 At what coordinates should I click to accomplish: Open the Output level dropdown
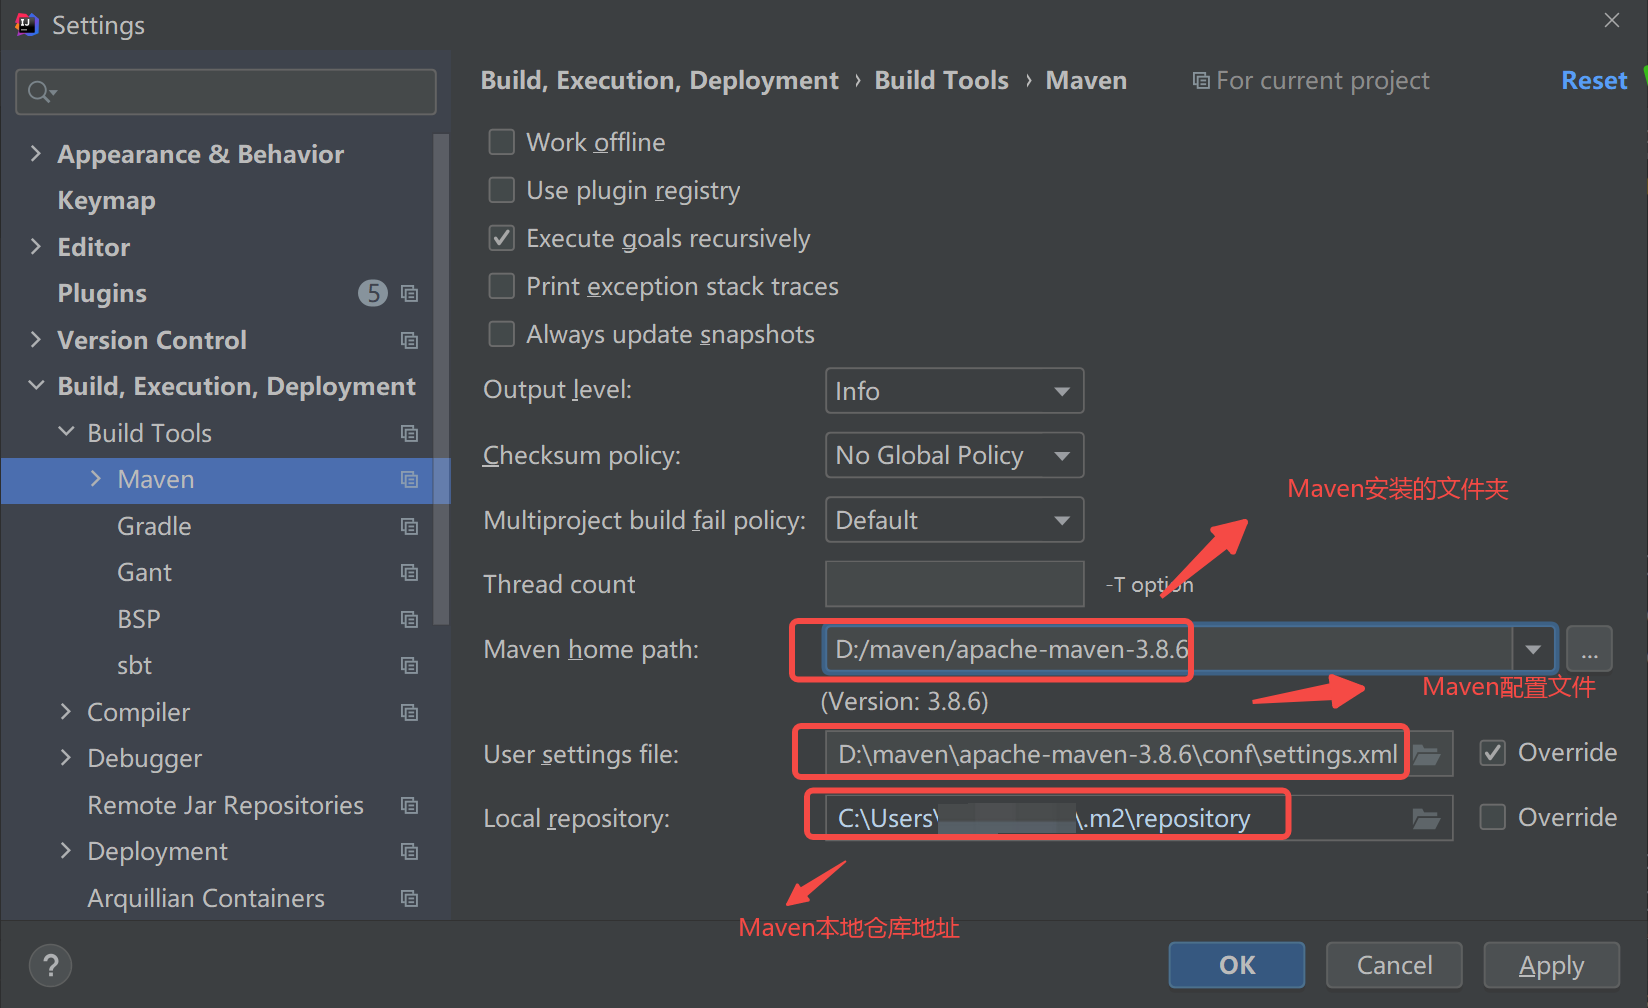point(954,391)
